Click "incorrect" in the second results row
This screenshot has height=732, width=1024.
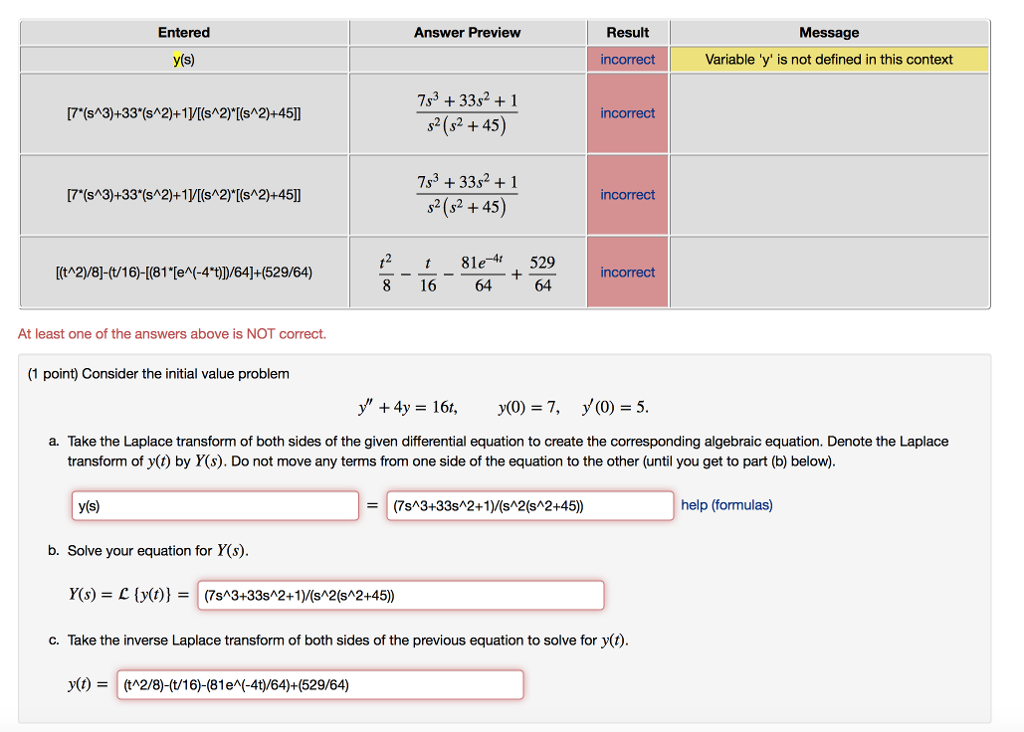(627, 113)
